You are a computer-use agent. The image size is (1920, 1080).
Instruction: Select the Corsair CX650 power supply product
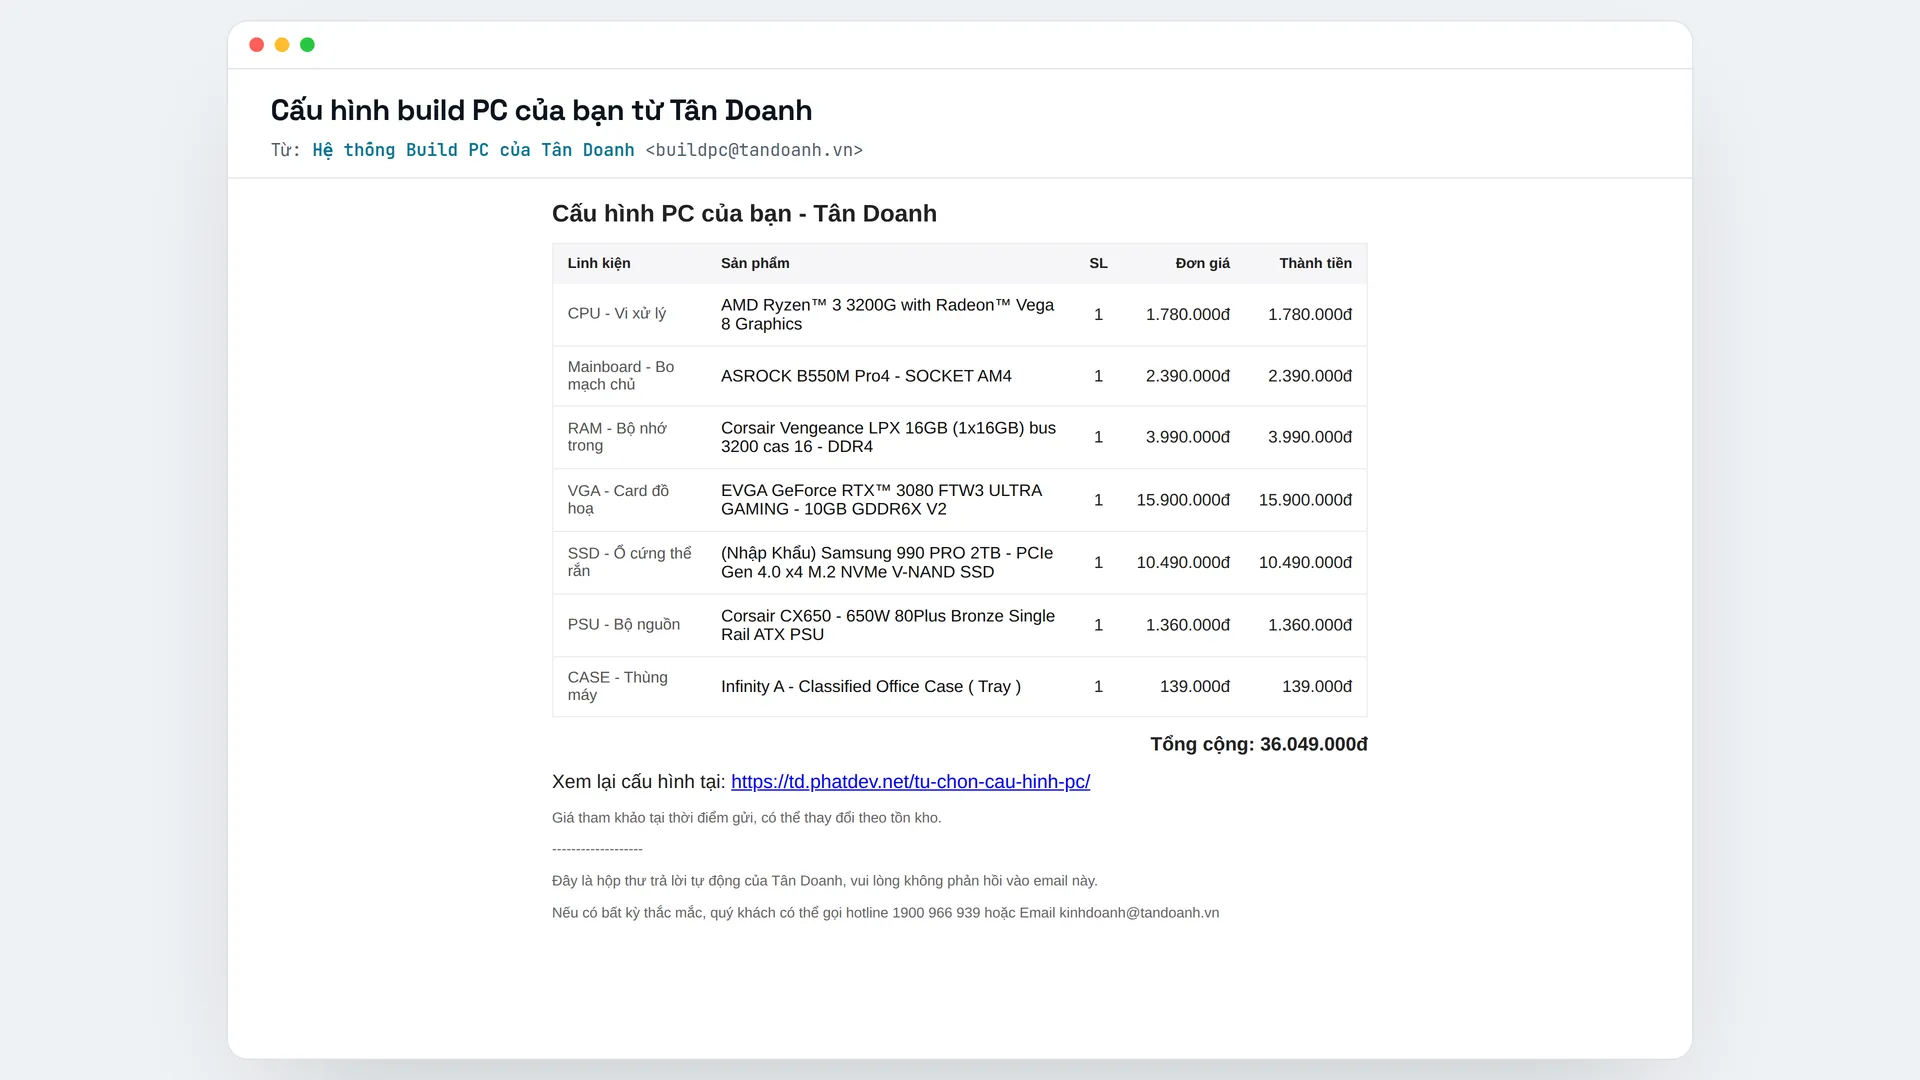pos(888,625)
